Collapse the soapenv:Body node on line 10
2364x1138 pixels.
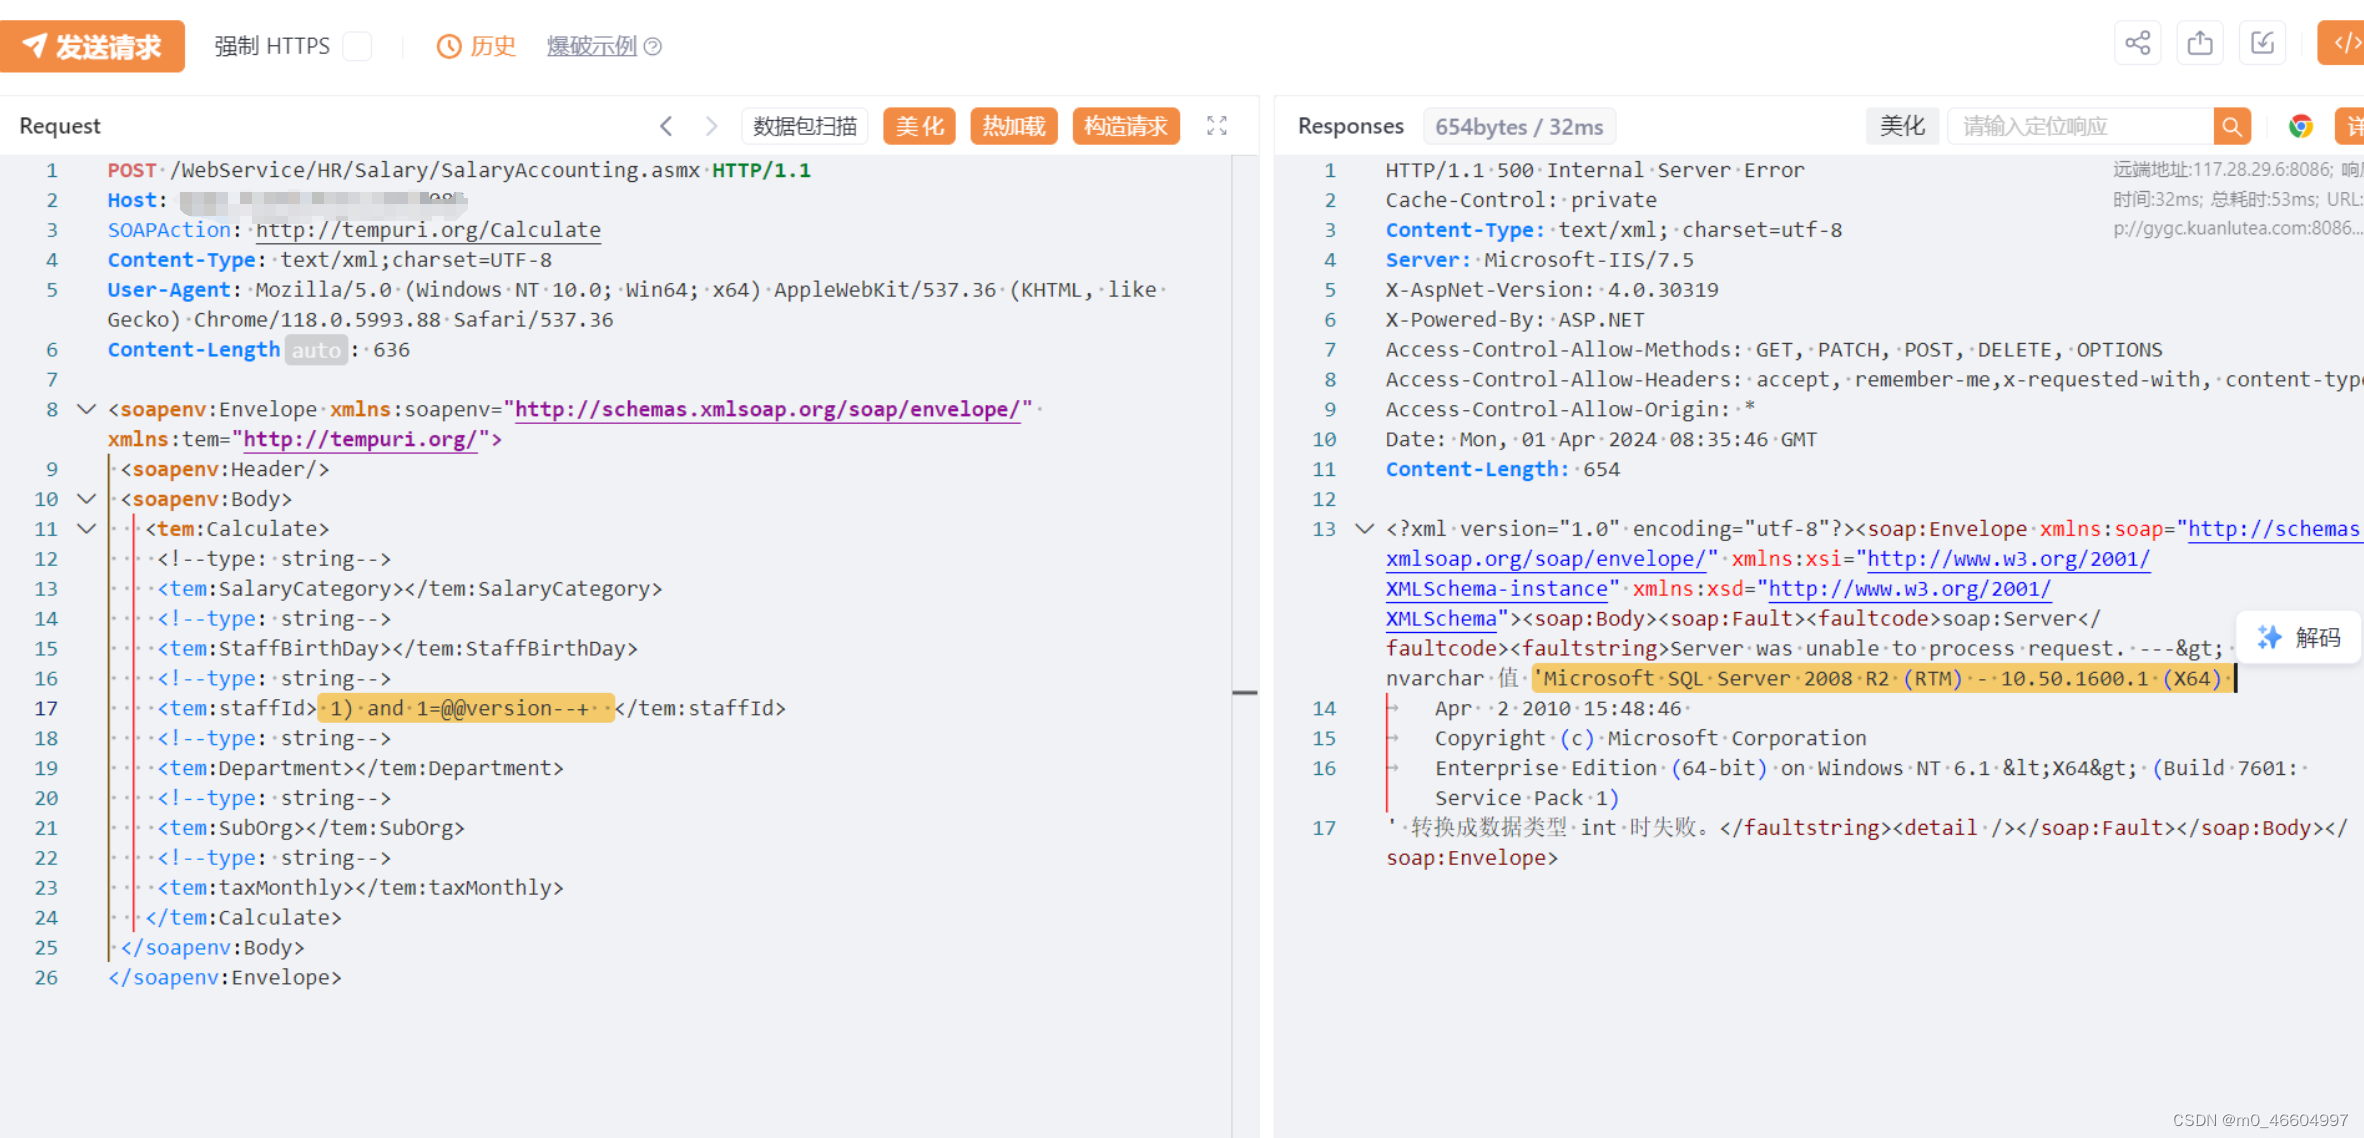[x=87, y=499]
